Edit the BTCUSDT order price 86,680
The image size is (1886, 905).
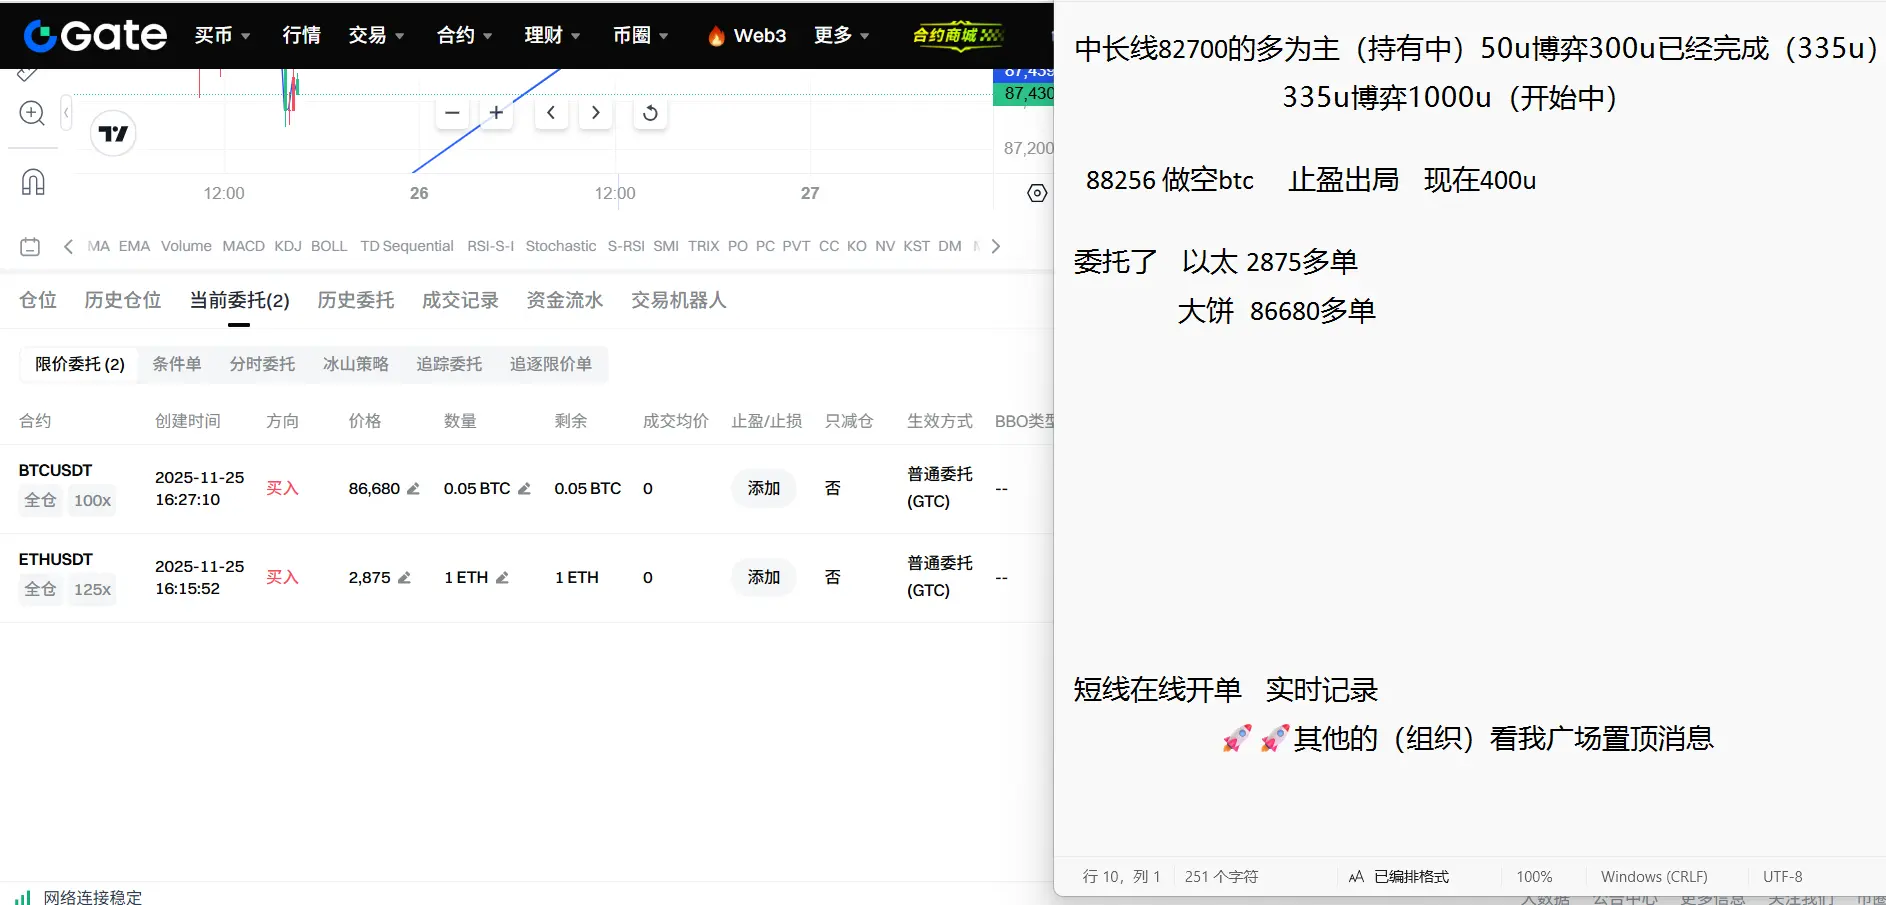coord(413,489)
